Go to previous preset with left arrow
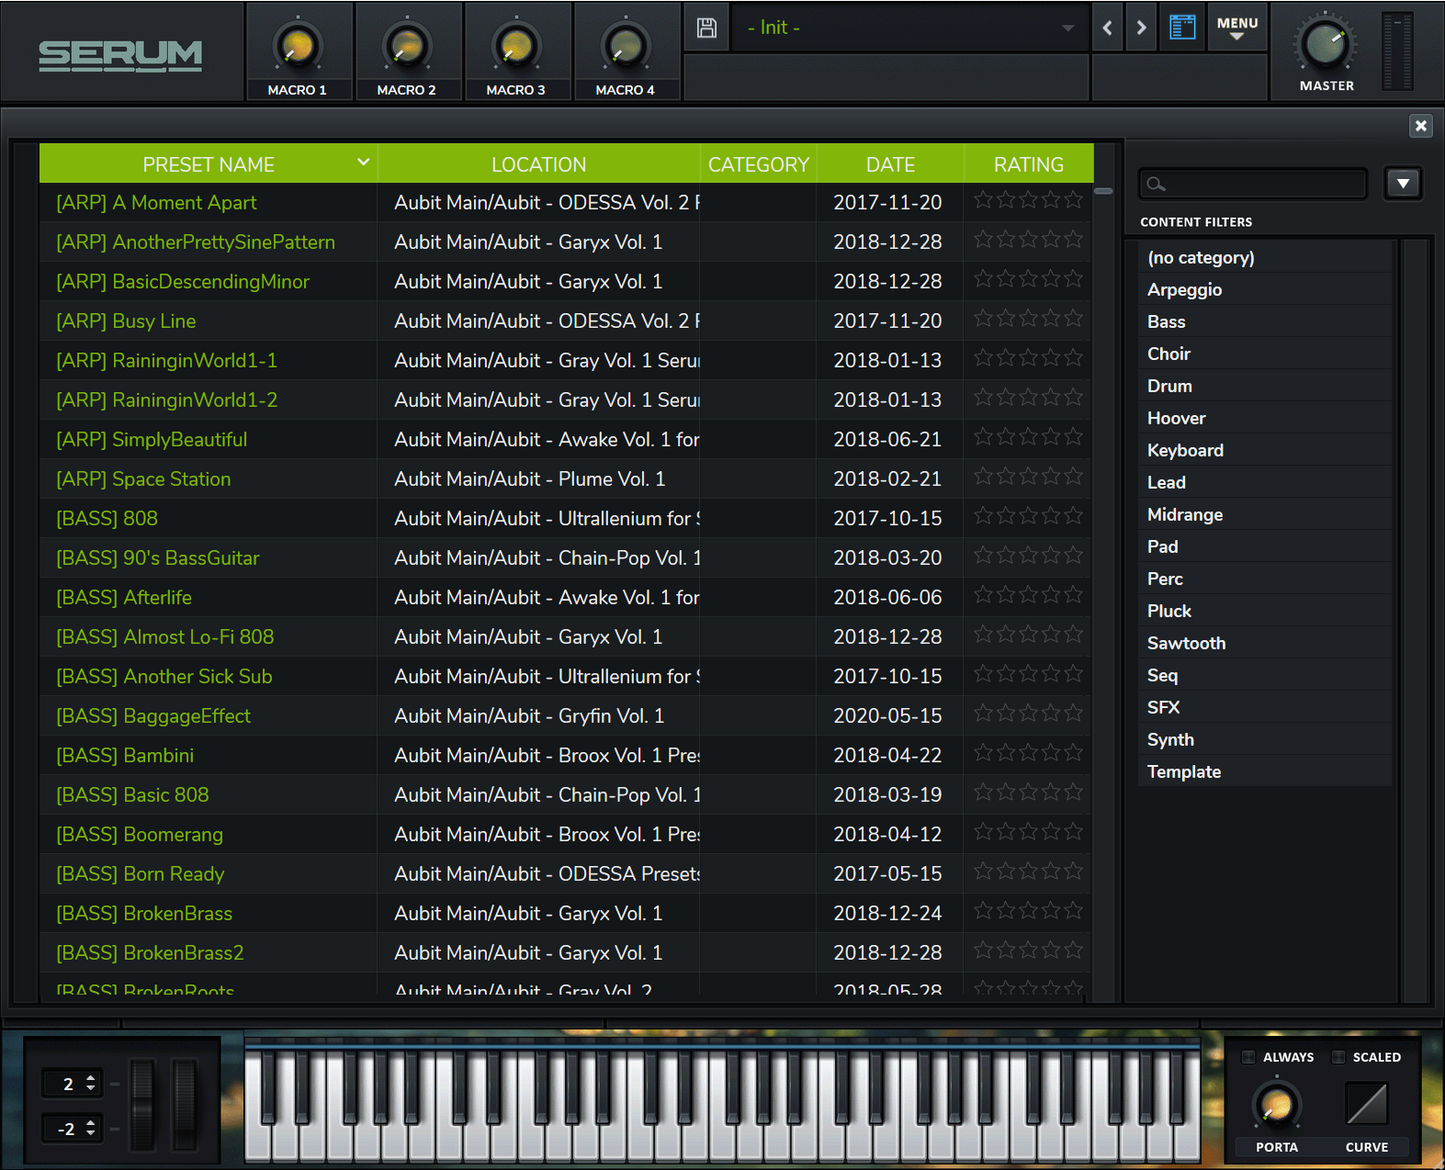The height and width of the screenshot is (1170, 1445). (x=1107, y=28)
